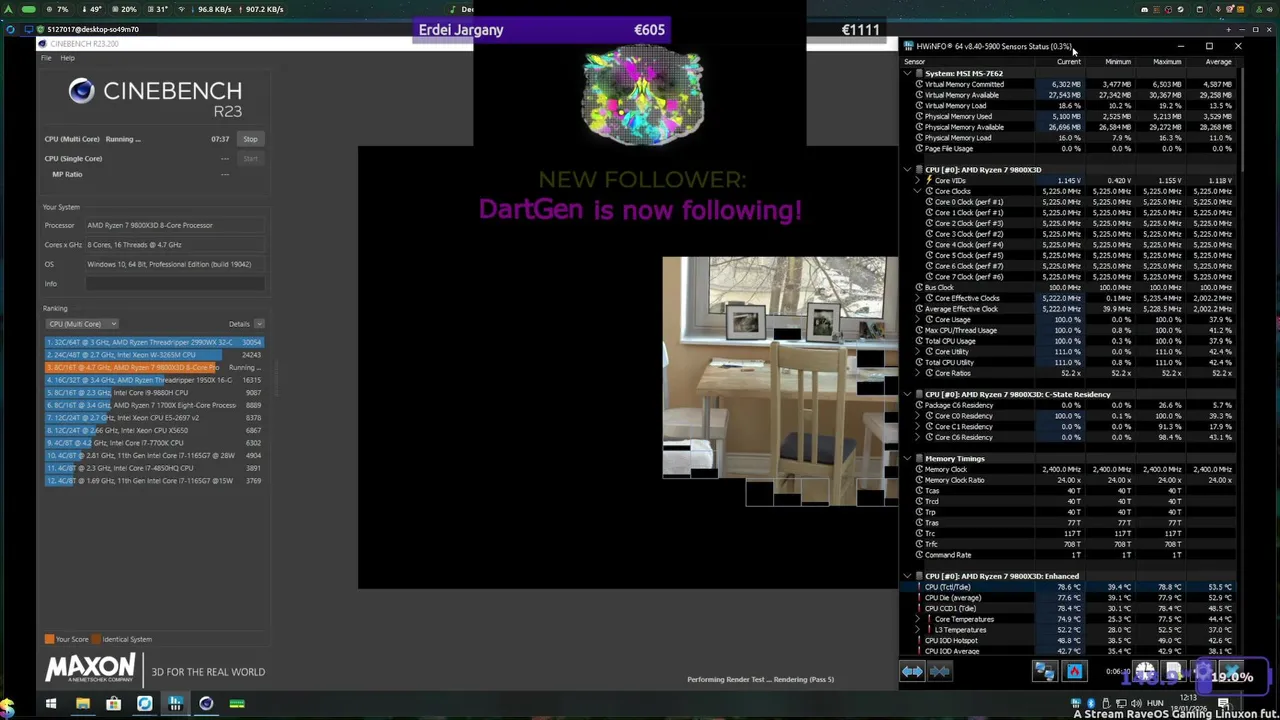Select ranking row AMD Ryzen Threadripper 2990WX
This screenshot has width=1280, height=720.
click(x=154, y=342)
